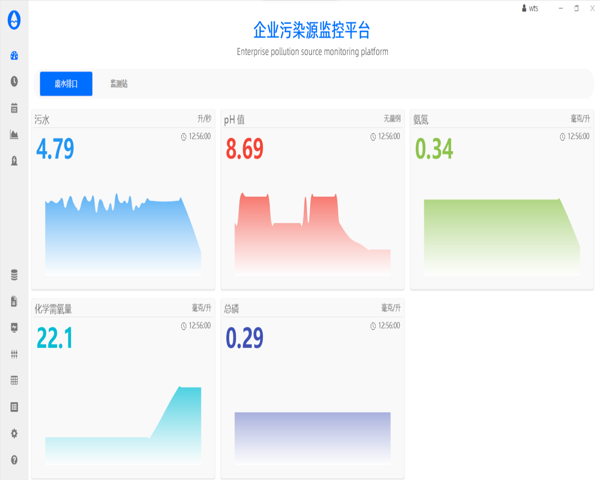Click the clock history icon in sidebar
The width and height of the screenshot is (600, 480).
tap(14, 82)
